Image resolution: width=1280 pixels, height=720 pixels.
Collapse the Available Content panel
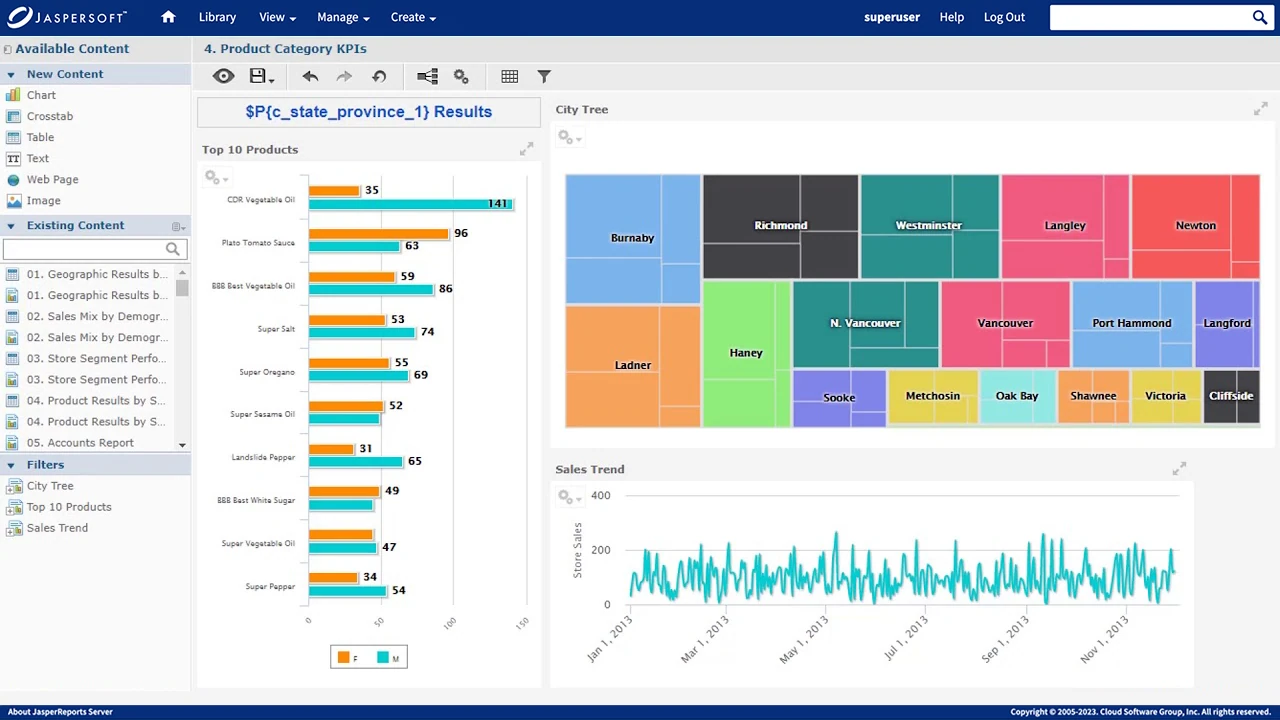(x=7, y=49)
